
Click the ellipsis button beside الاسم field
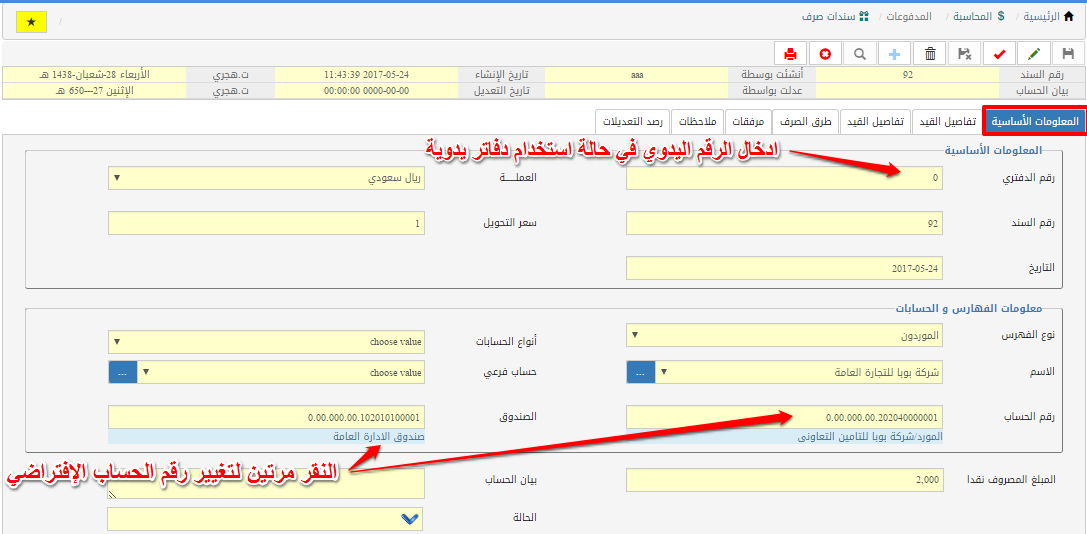point(641,372)
